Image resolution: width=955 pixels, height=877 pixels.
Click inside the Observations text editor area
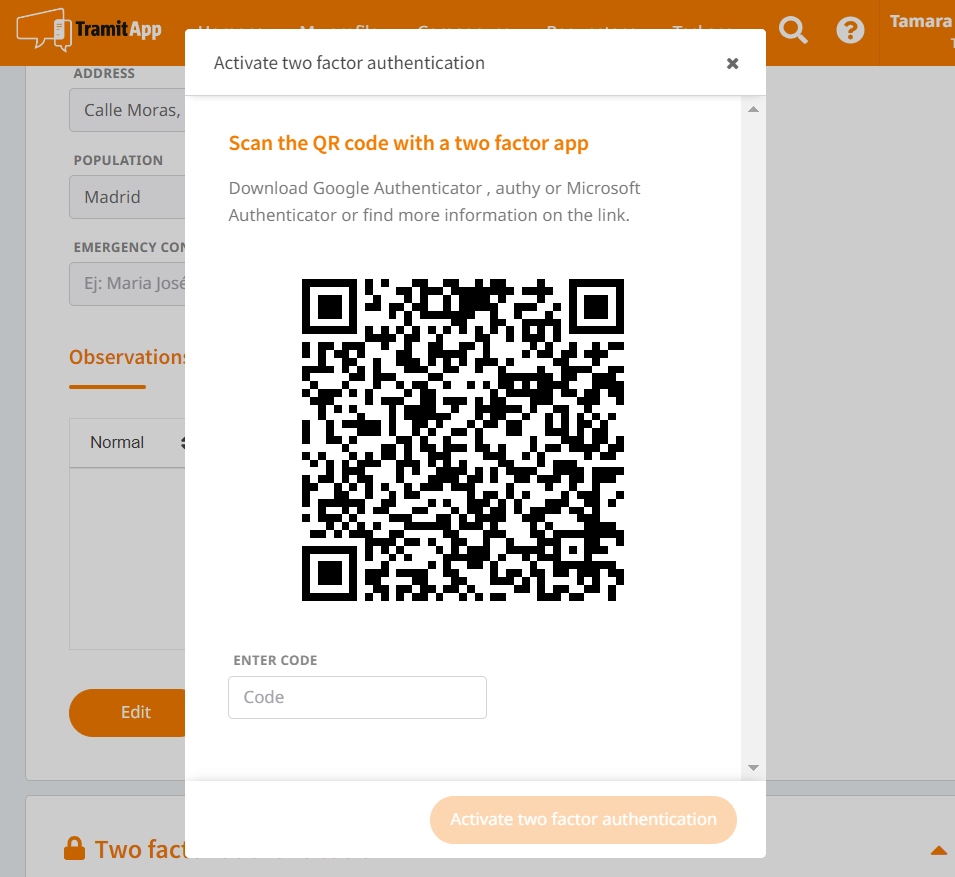click(x=127, y=560)
